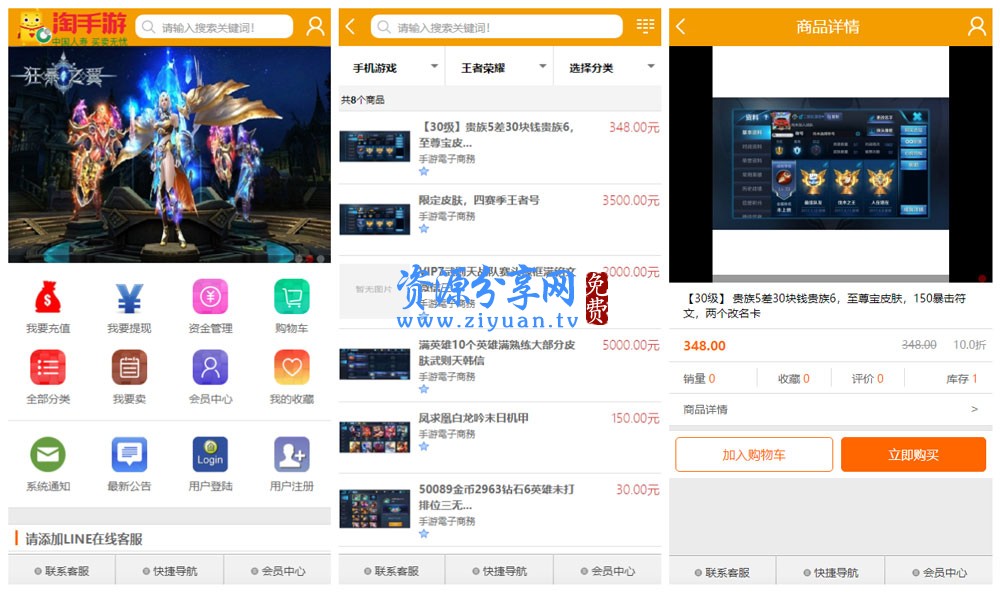Click the star under the 348.00元 listing
The width and height of the screenshot is (1000, 592).
pos(424,171)
